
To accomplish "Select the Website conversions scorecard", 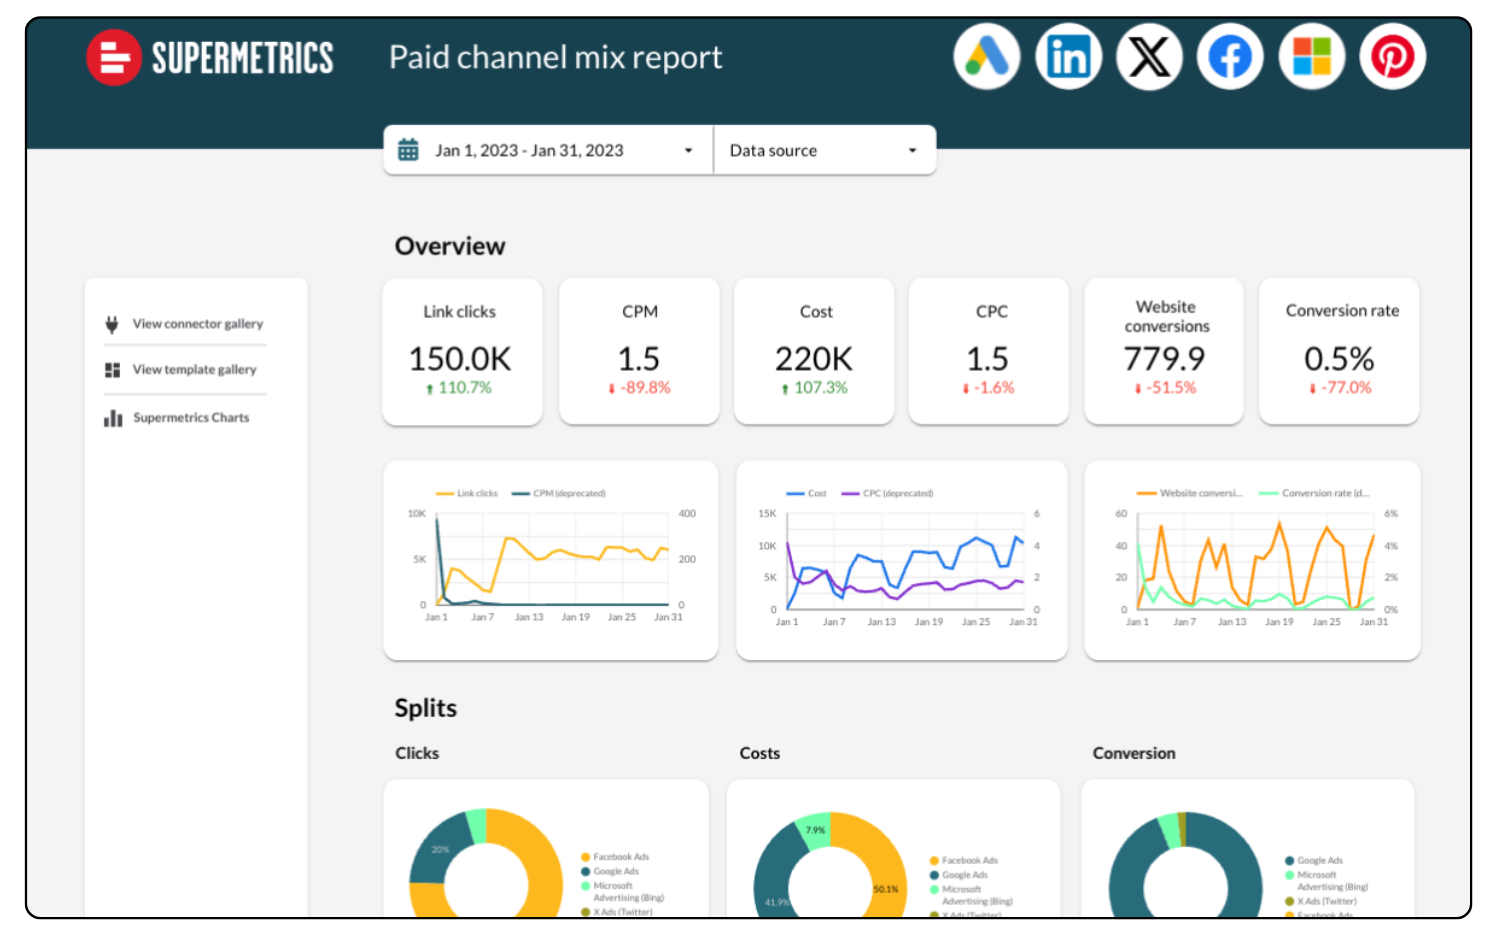I will tap(1164, 352).
